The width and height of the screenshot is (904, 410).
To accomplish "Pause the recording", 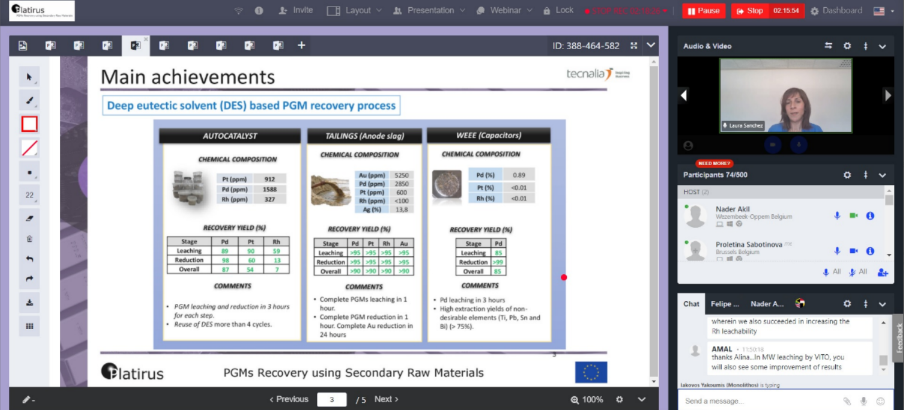I will coord(703,10).
